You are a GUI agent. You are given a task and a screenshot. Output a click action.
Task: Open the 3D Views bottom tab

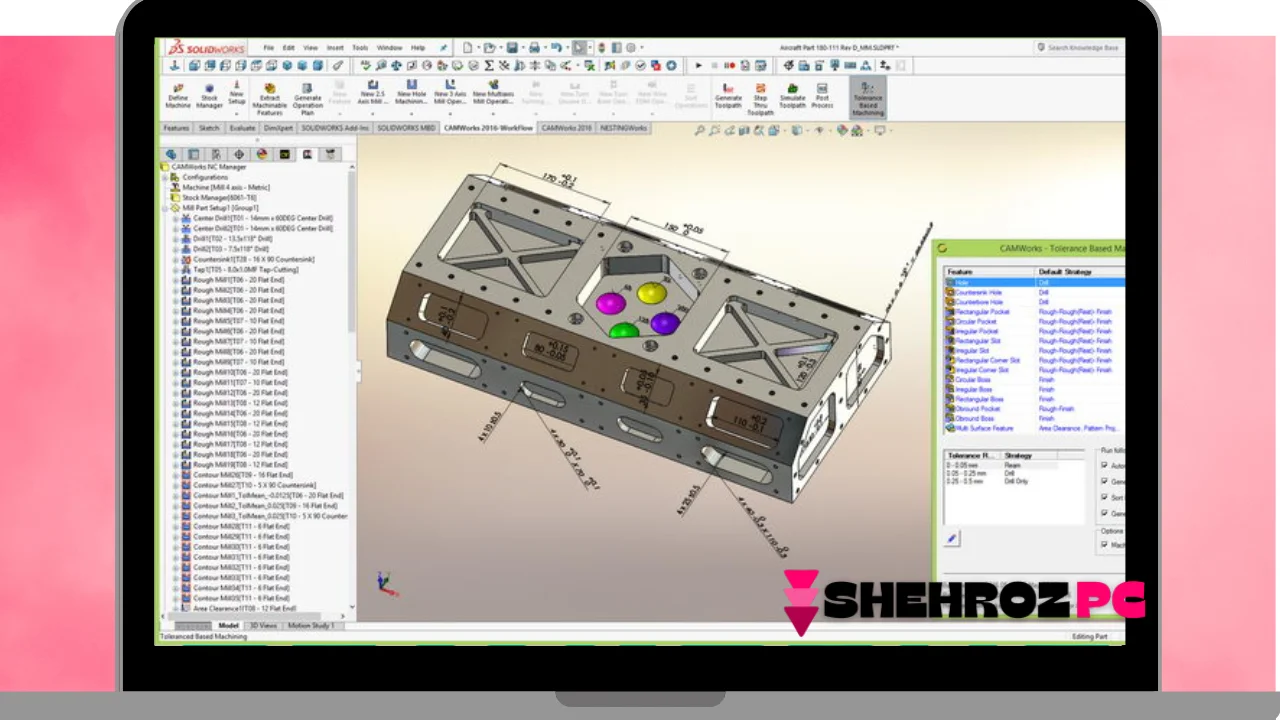pyautogui.click(x=263, y=625)
